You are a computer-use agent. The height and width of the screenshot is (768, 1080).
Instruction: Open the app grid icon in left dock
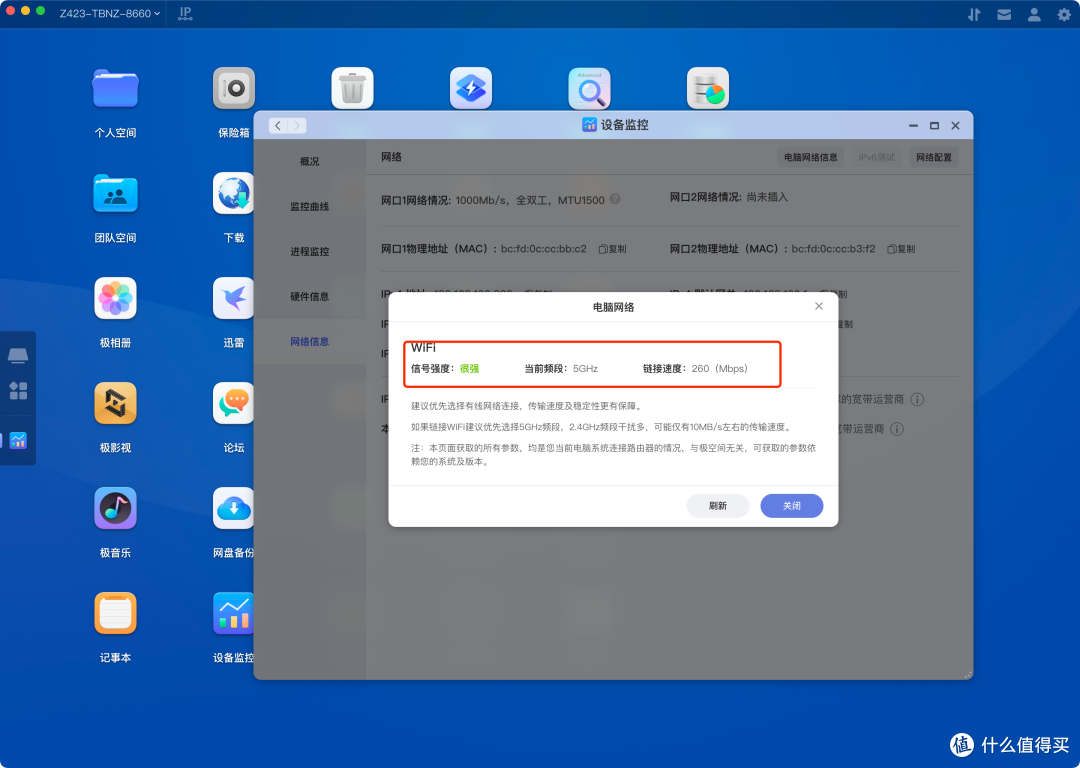point(18,391)
